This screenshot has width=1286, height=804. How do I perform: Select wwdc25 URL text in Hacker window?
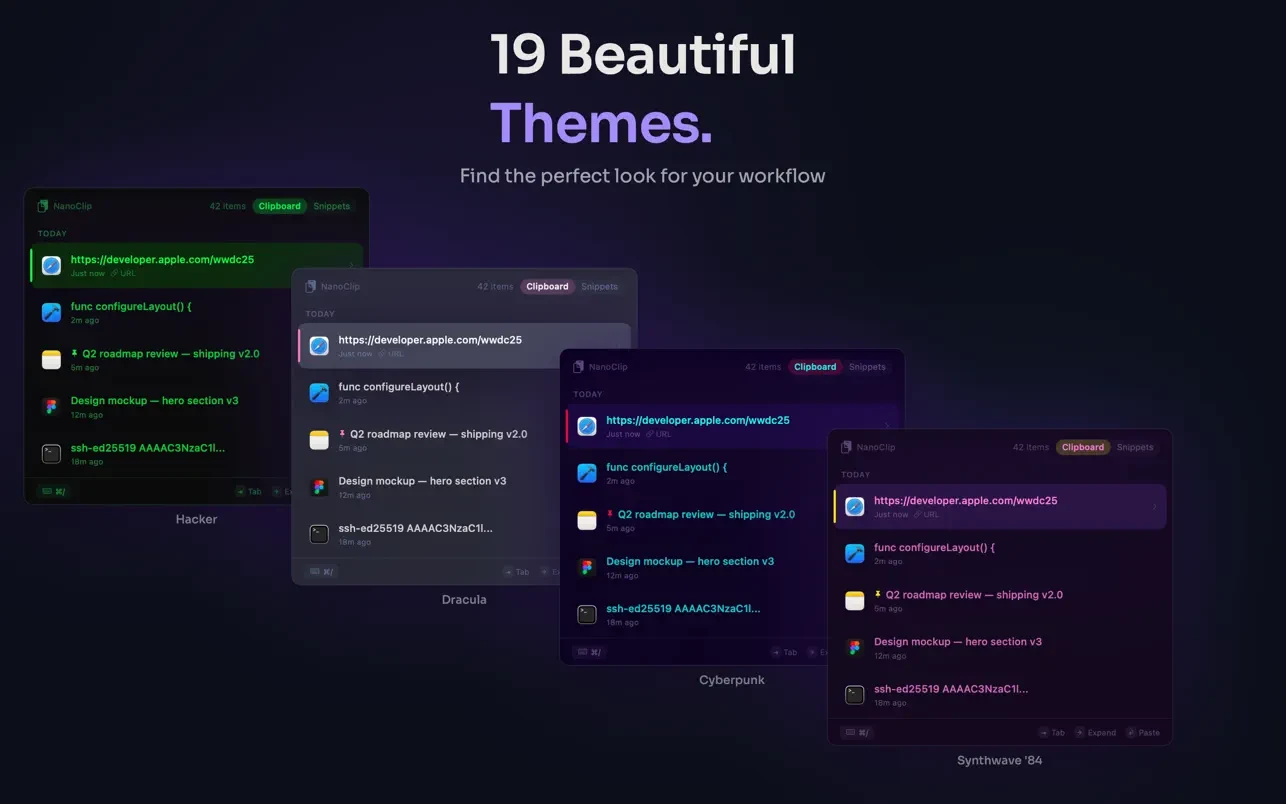(162, 260)
